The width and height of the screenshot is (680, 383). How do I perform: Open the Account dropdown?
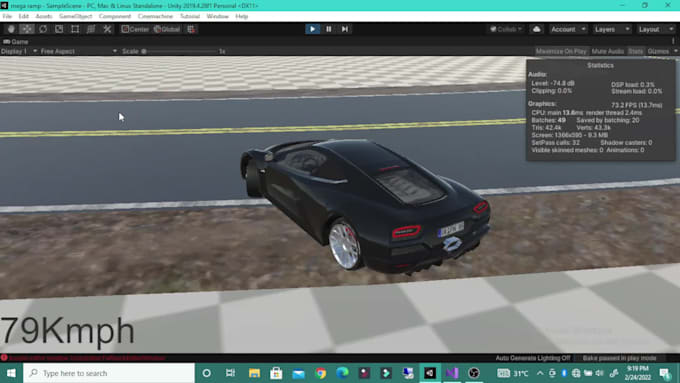click(568, 29)
